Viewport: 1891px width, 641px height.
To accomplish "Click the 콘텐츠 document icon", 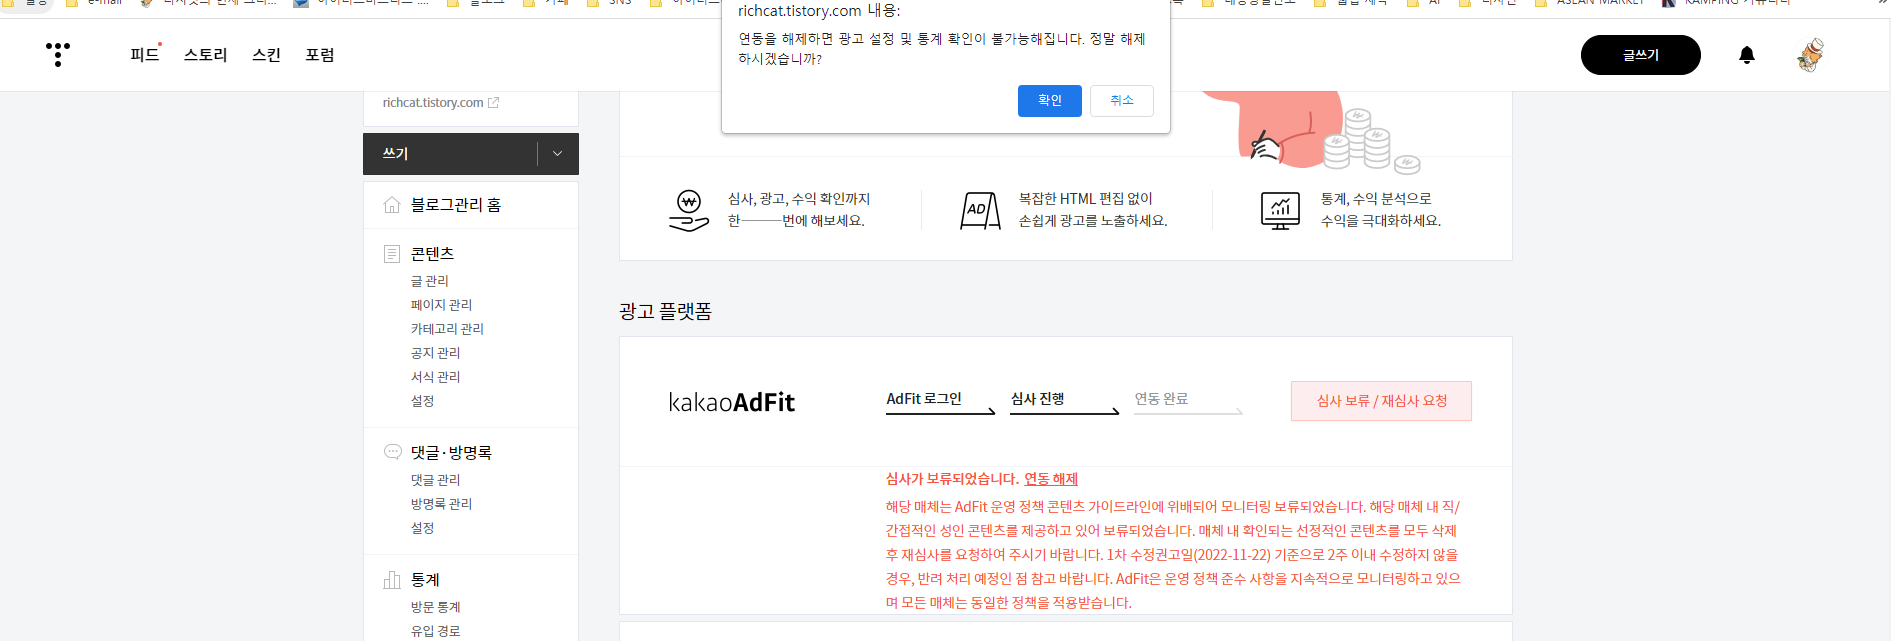I will click(x=392, y=254).
